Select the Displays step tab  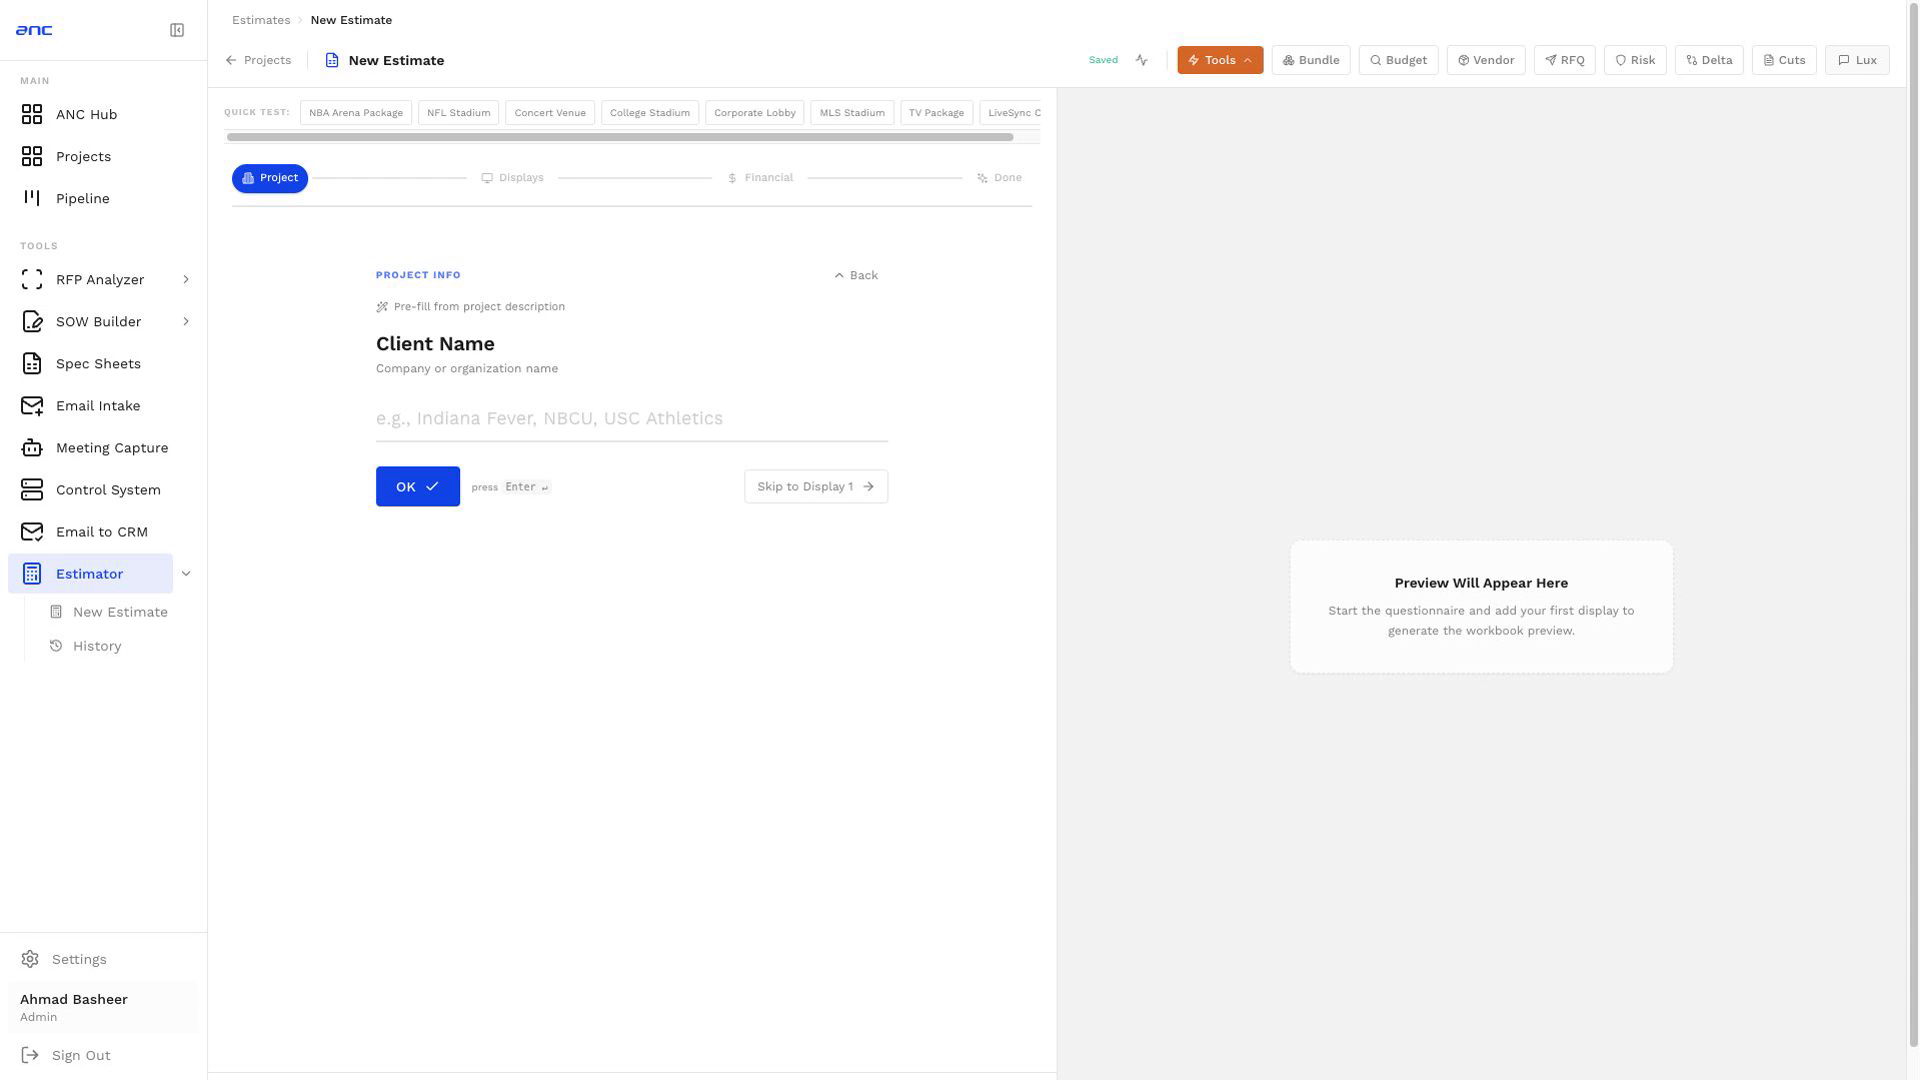click(x=512, y=178)
